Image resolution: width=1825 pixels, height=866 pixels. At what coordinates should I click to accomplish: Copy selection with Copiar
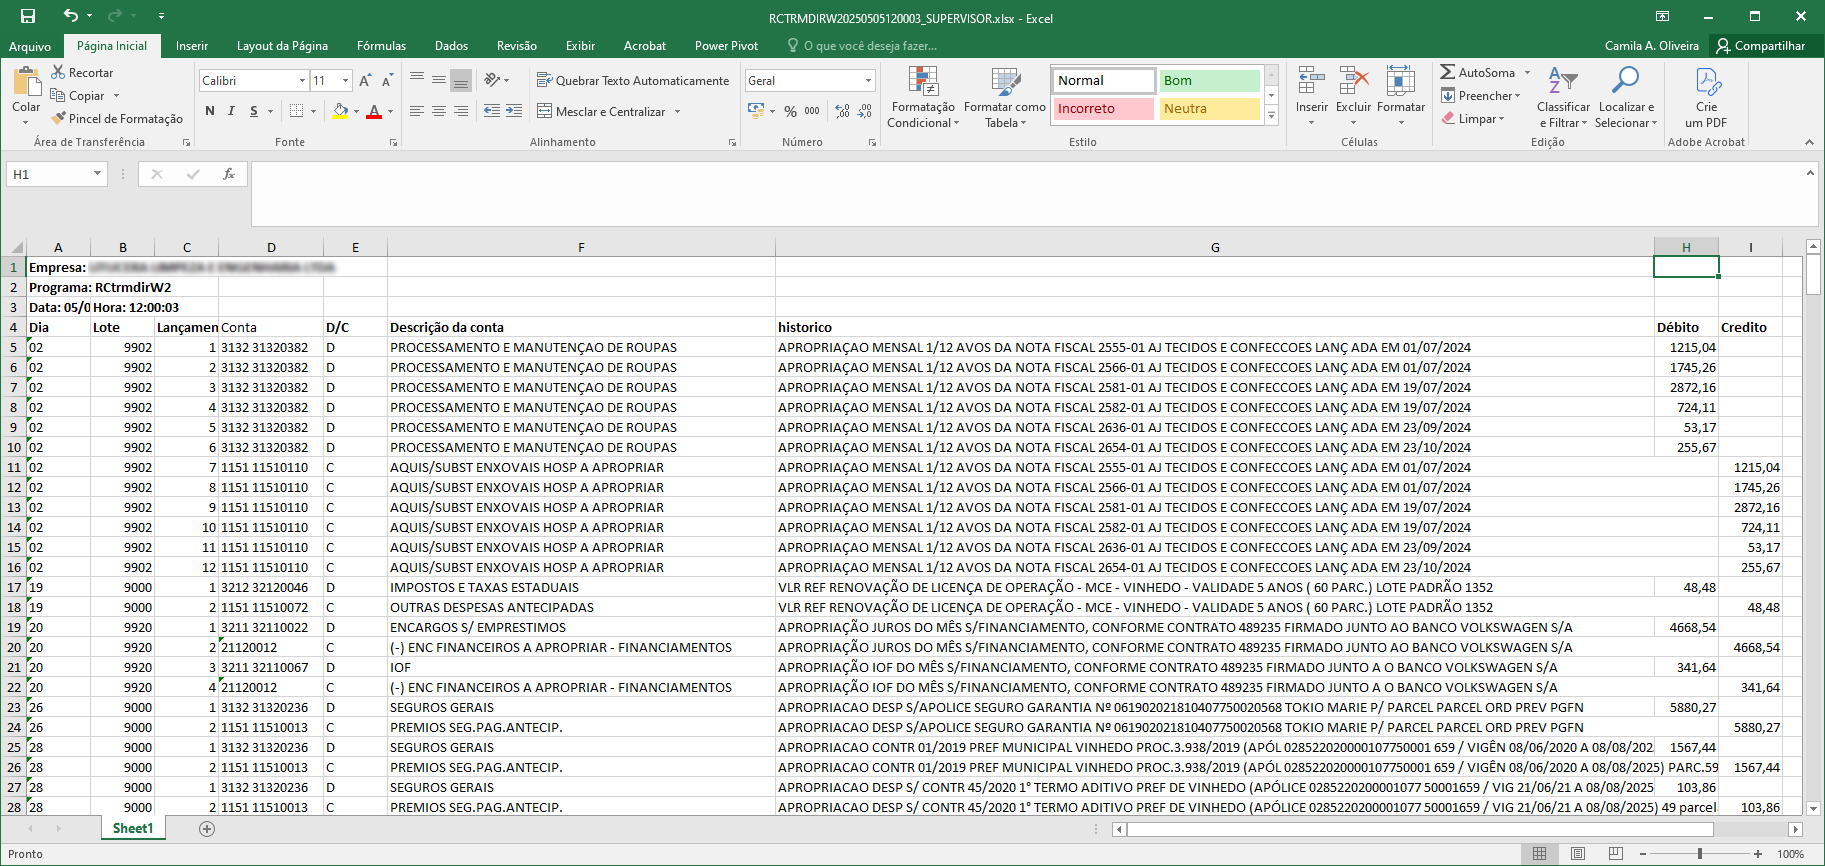(78, 96)
